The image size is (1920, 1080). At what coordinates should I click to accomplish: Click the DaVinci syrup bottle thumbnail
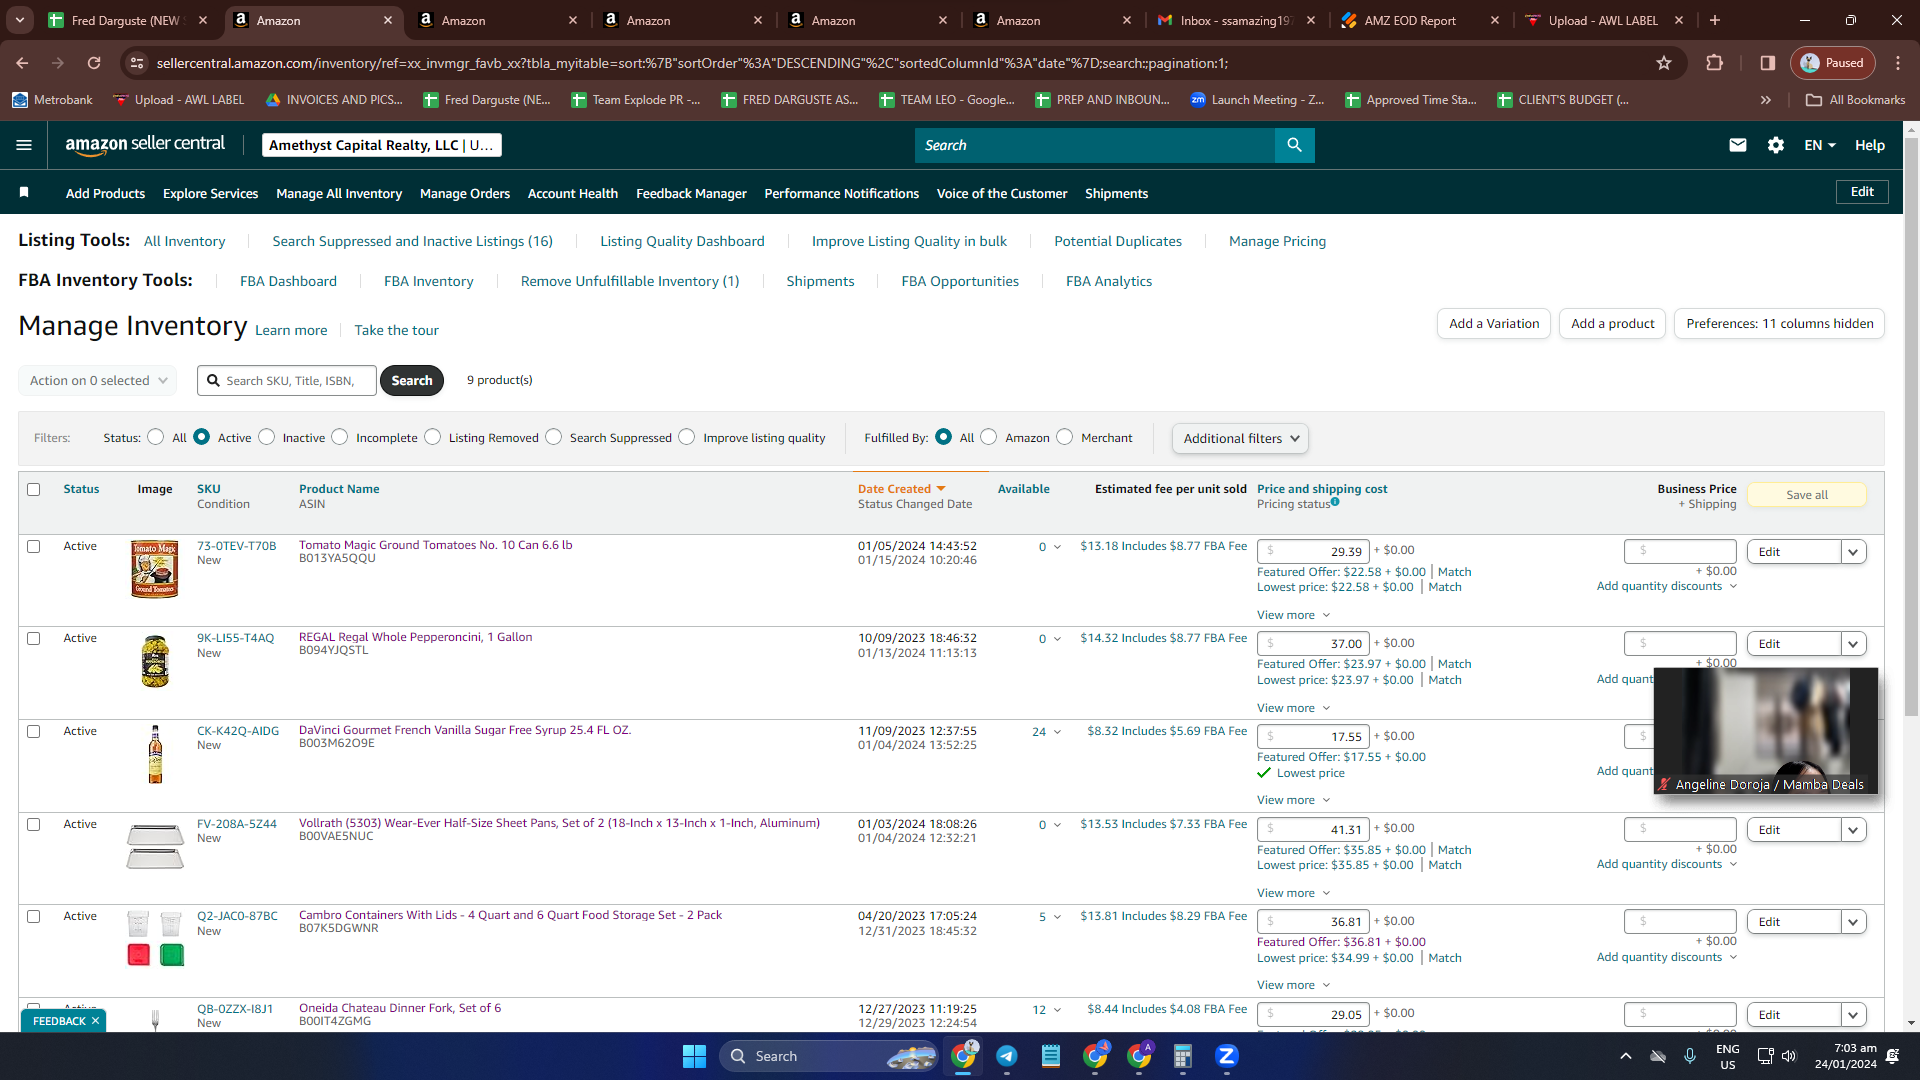point(155,754)
